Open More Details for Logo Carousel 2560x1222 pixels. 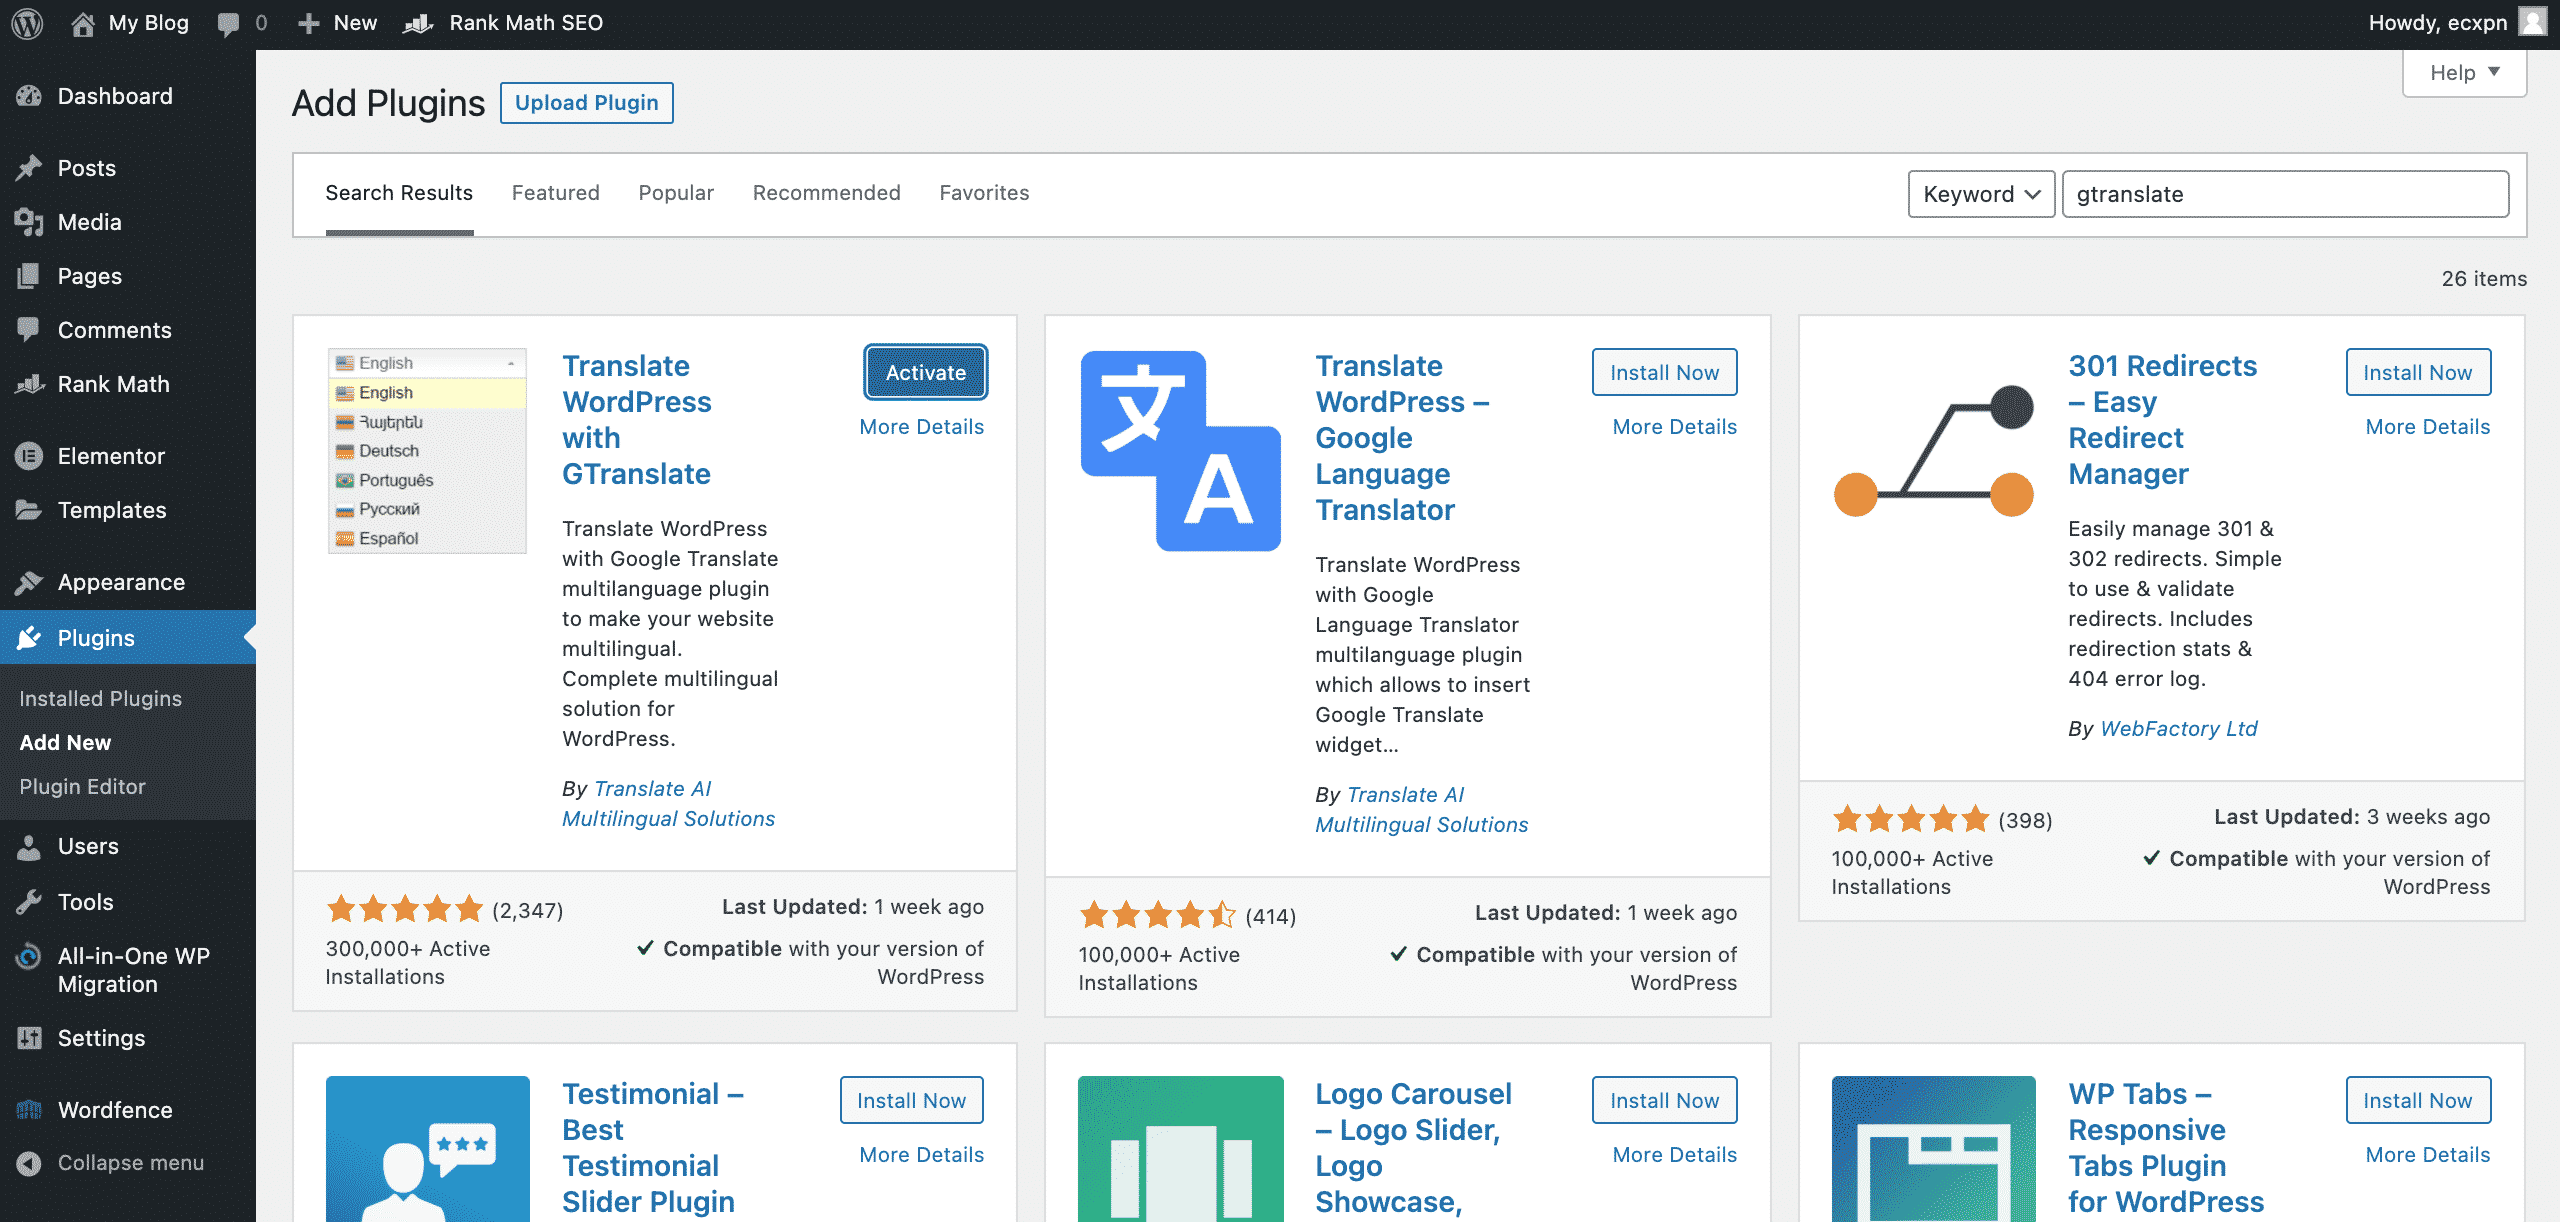[x=1675, y=1155]
